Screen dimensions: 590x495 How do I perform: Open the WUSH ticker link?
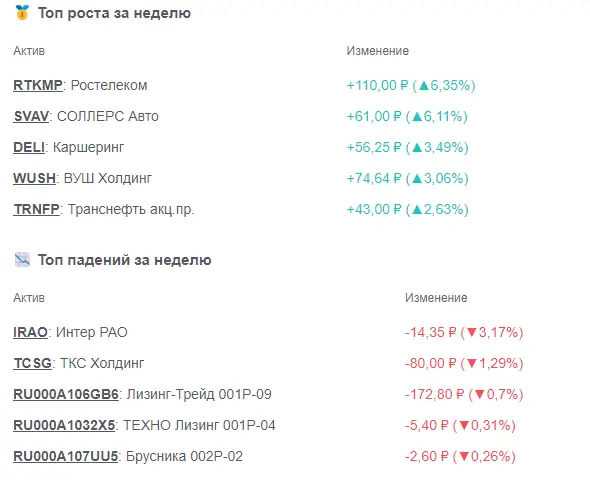click(x=35, y=178)
